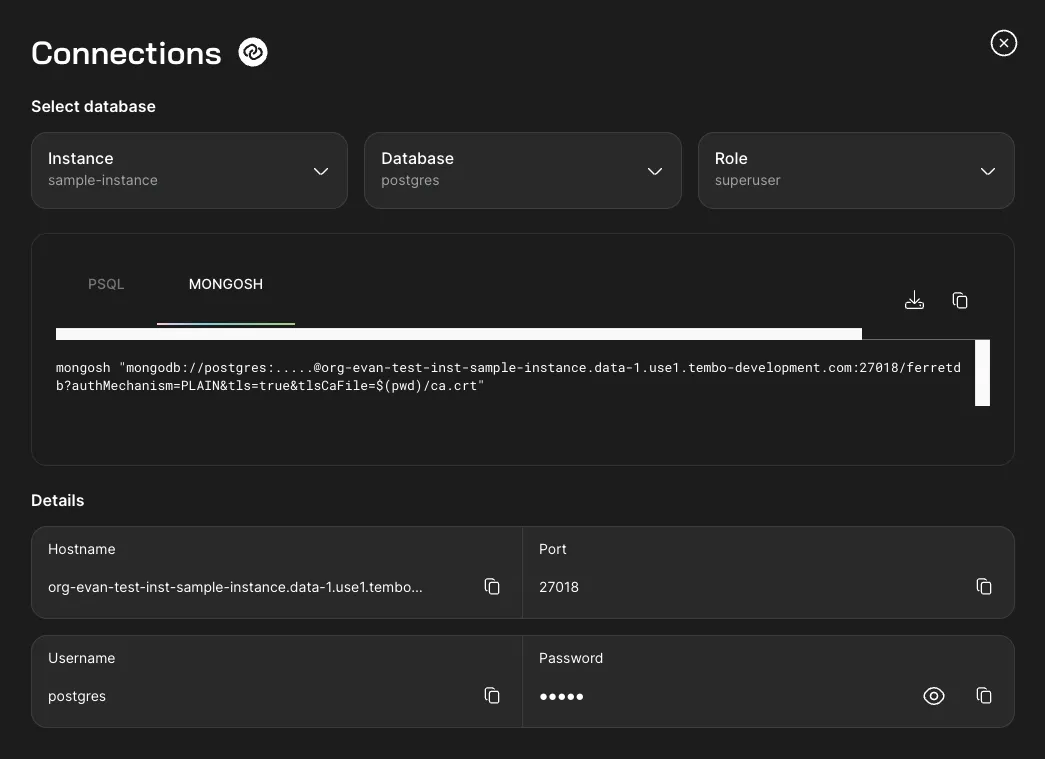Click the port value 27018
1045x759 pixels.
pyautogui.click(x=559, y=587)
